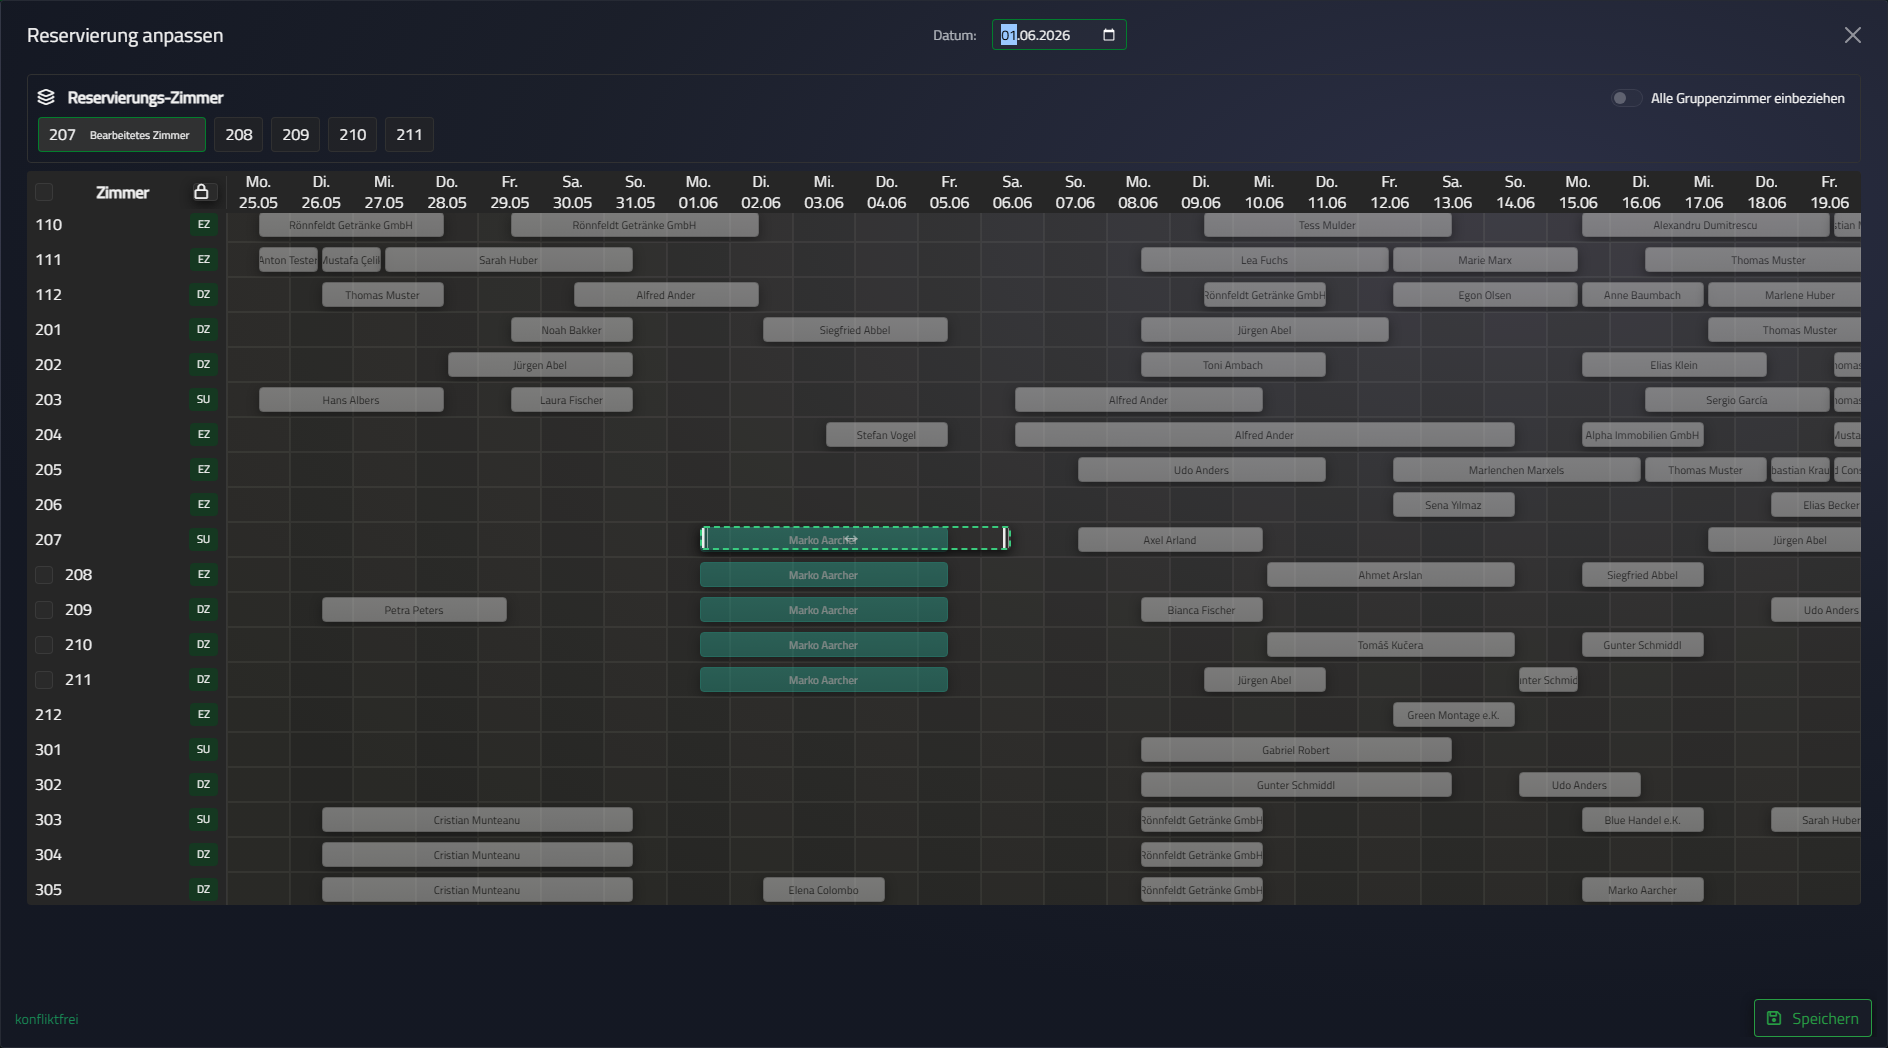Click the SU badge of room 301

(203, 750)
